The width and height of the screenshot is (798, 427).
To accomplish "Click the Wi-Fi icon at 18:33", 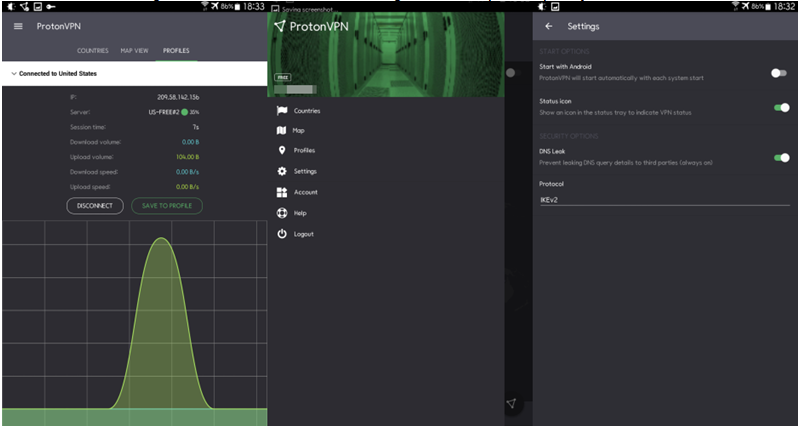I will pos(205,6).
